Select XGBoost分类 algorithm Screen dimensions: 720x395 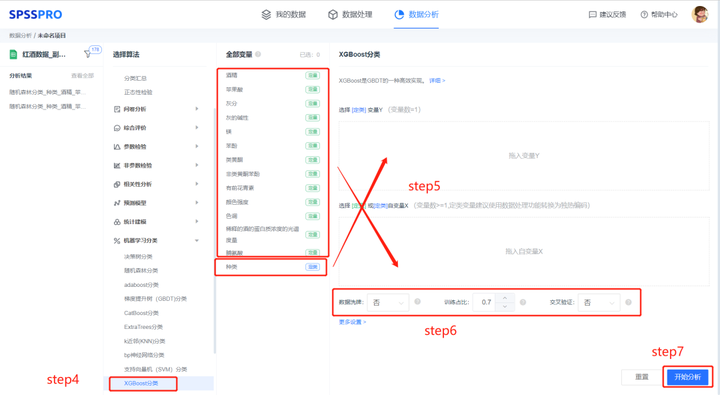(141, 383)
